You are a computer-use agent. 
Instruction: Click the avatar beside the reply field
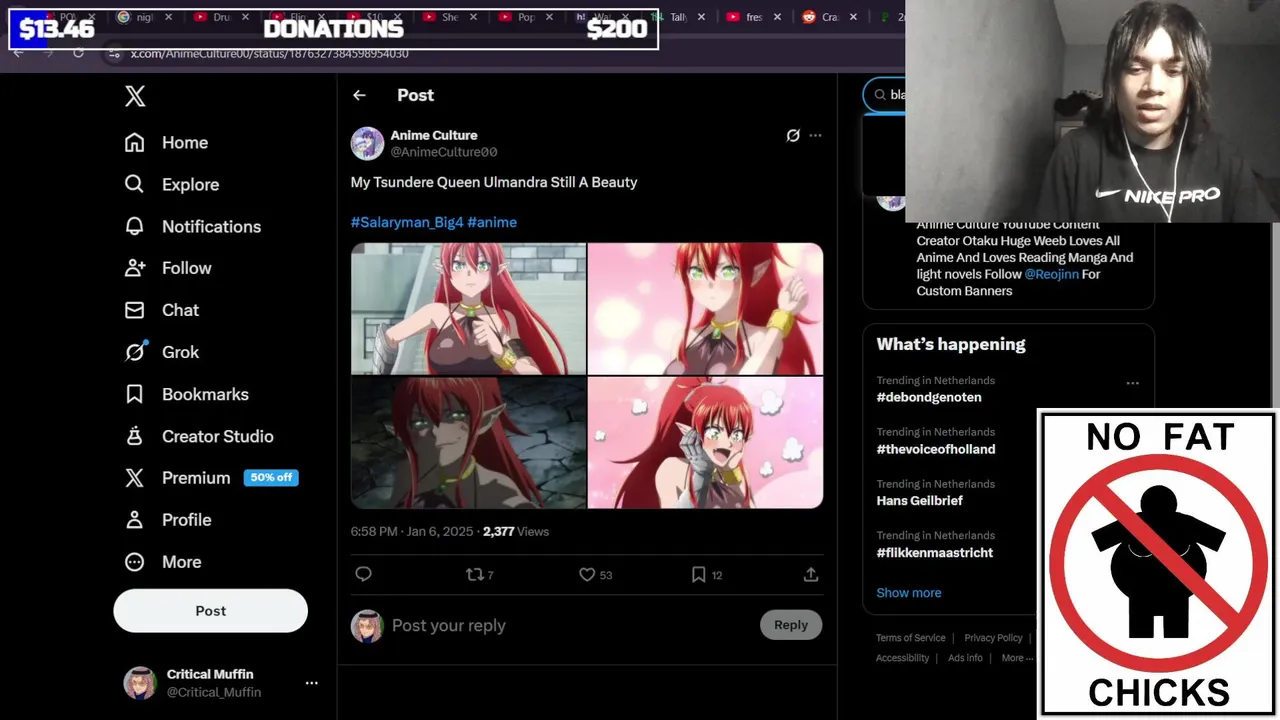coord(367,625)
